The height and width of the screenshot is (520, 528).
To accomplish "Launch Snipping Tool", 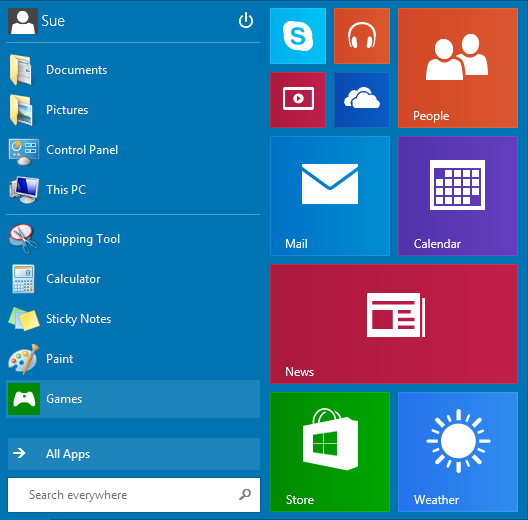I will click(133, 239).
